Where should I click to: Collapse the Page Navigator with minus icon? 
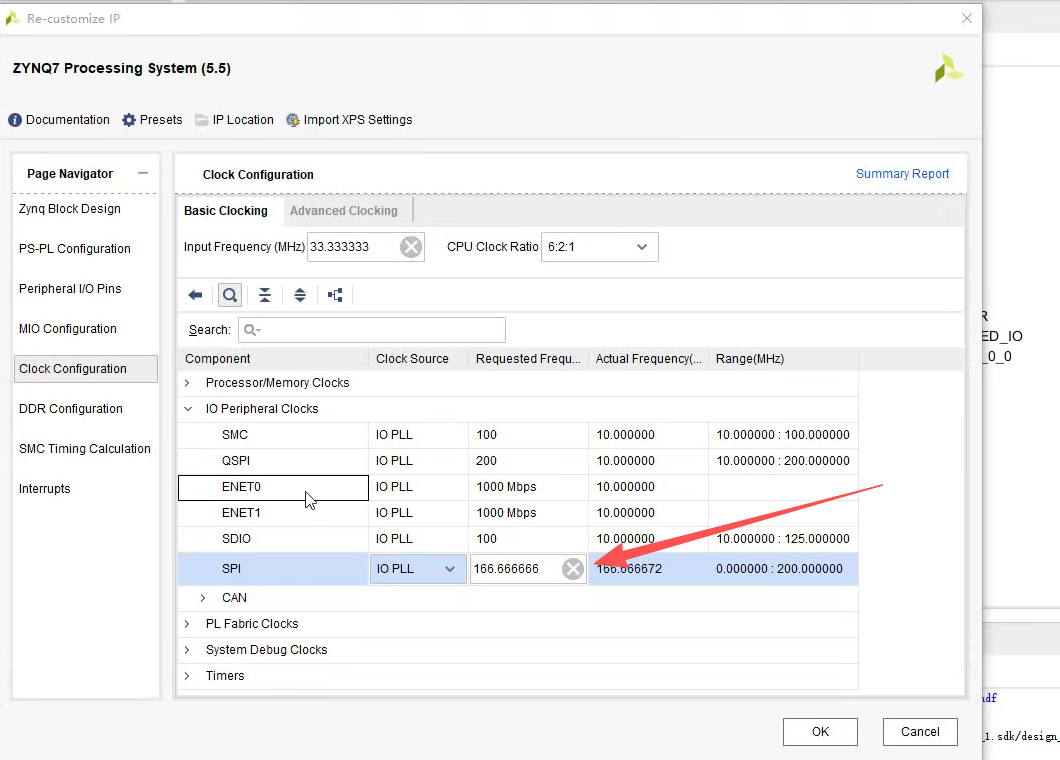[x=143, y=173]
